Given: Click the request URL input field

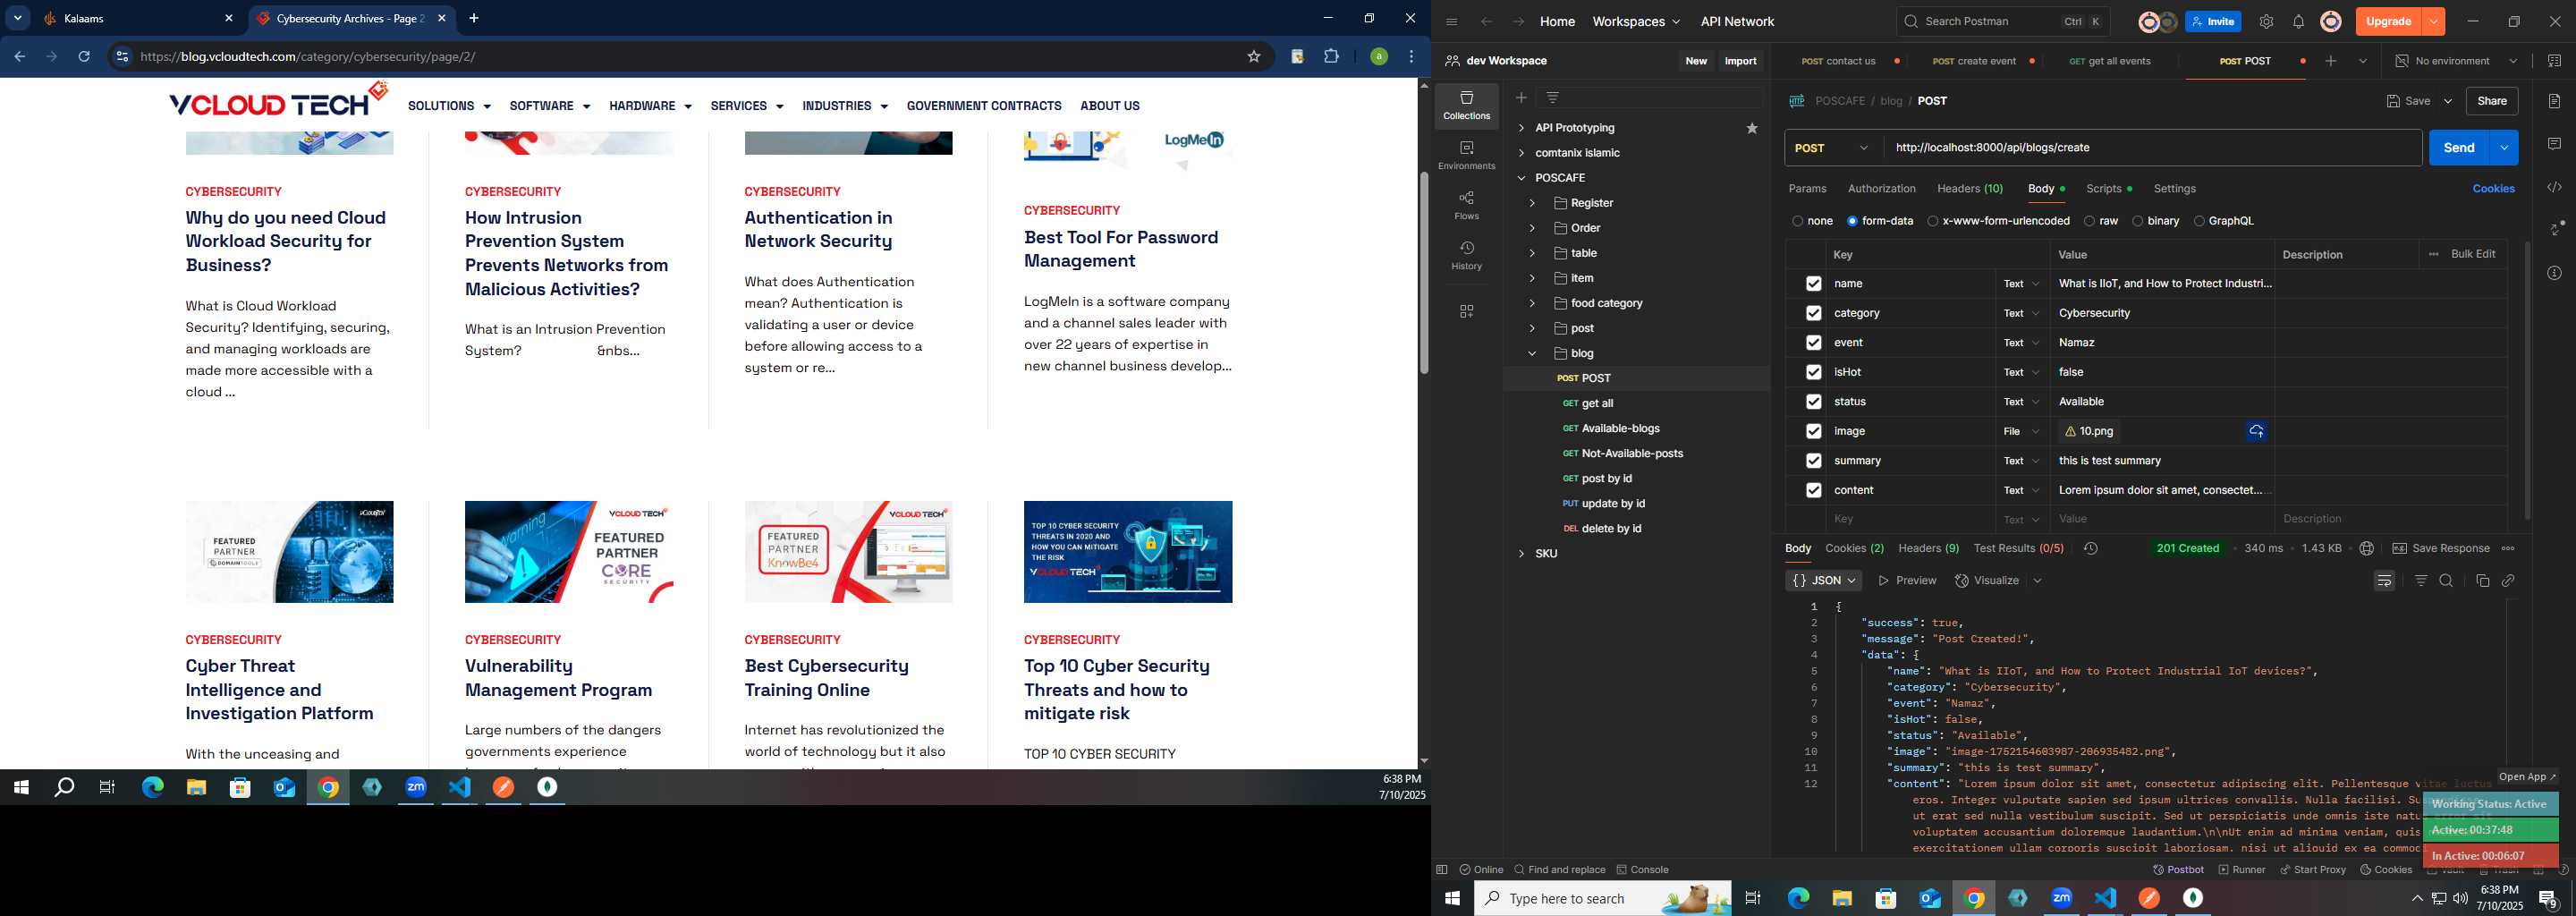Looking at the screenshot, I should tap(2152, 148).
